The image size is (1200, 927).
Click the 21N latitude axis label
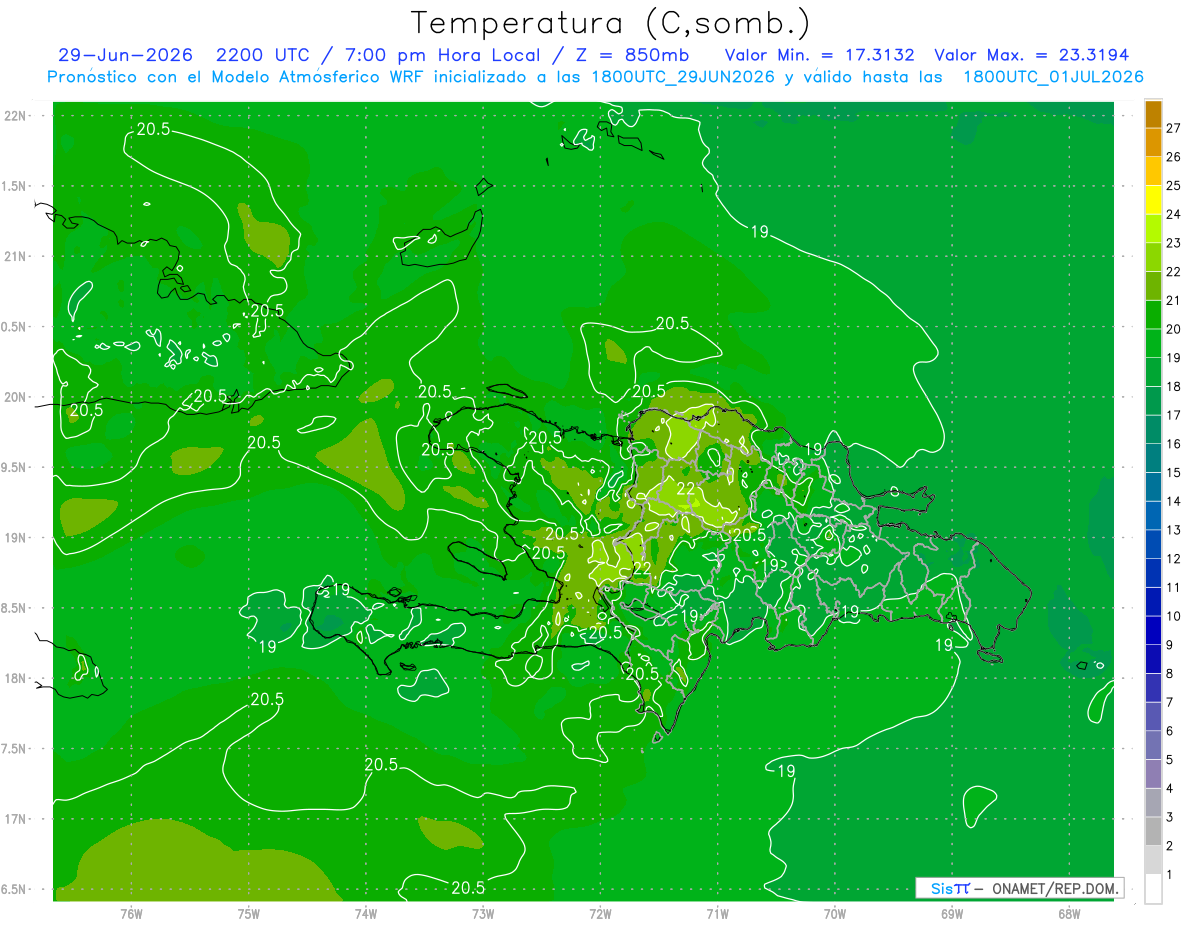(17, 256)
